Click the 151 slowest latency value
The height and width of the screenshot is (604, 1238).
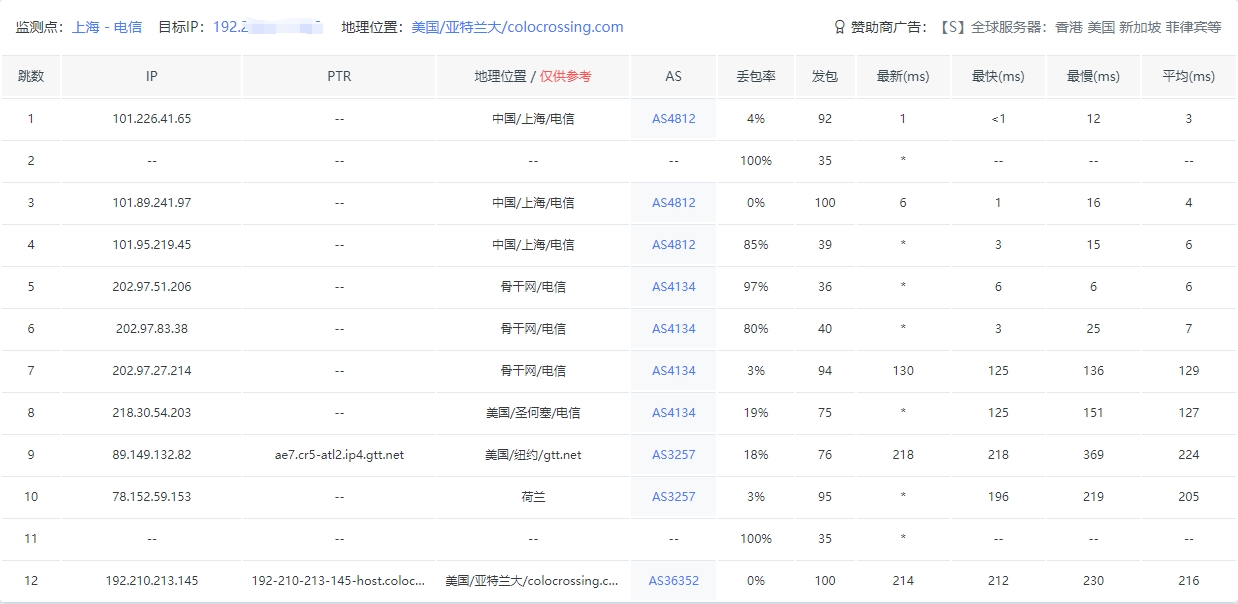(1093, 412)
